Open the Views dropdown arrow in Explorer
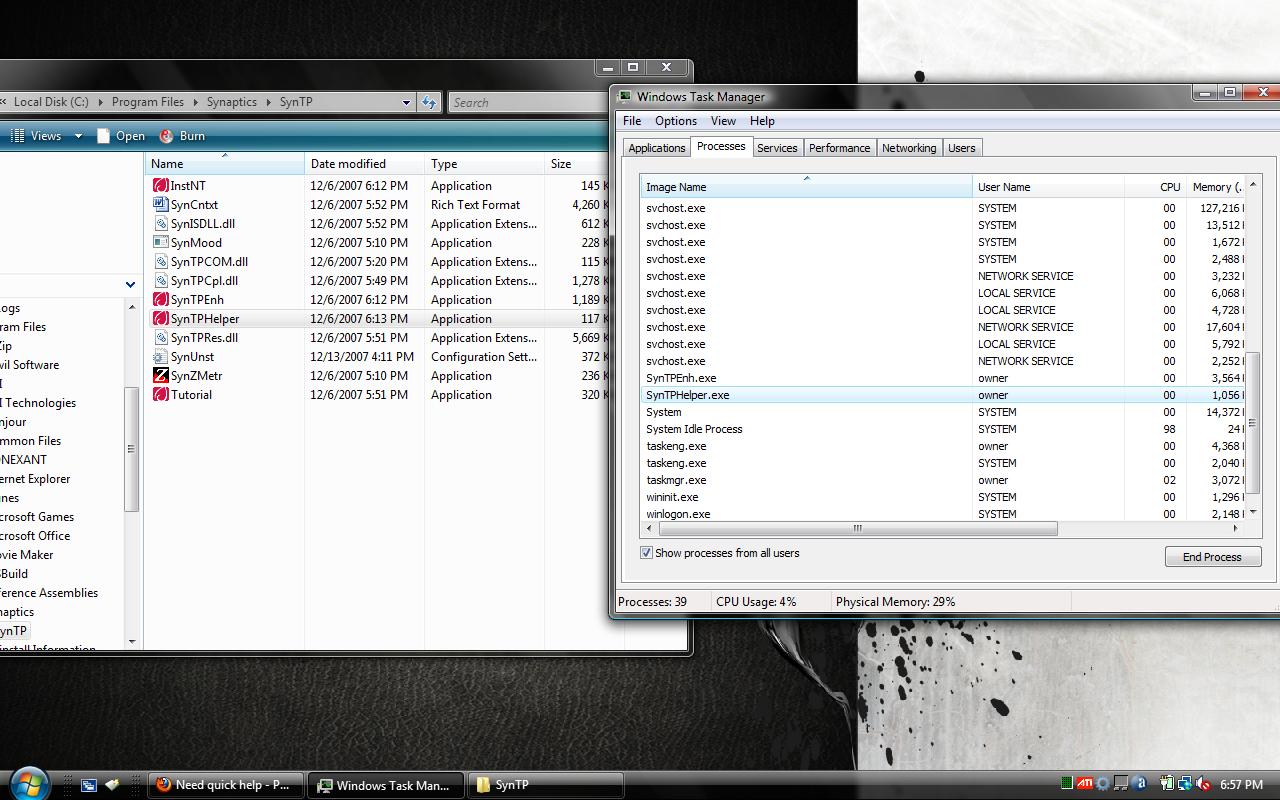This screenshot has width=1280, height=800. coord(78,136)
